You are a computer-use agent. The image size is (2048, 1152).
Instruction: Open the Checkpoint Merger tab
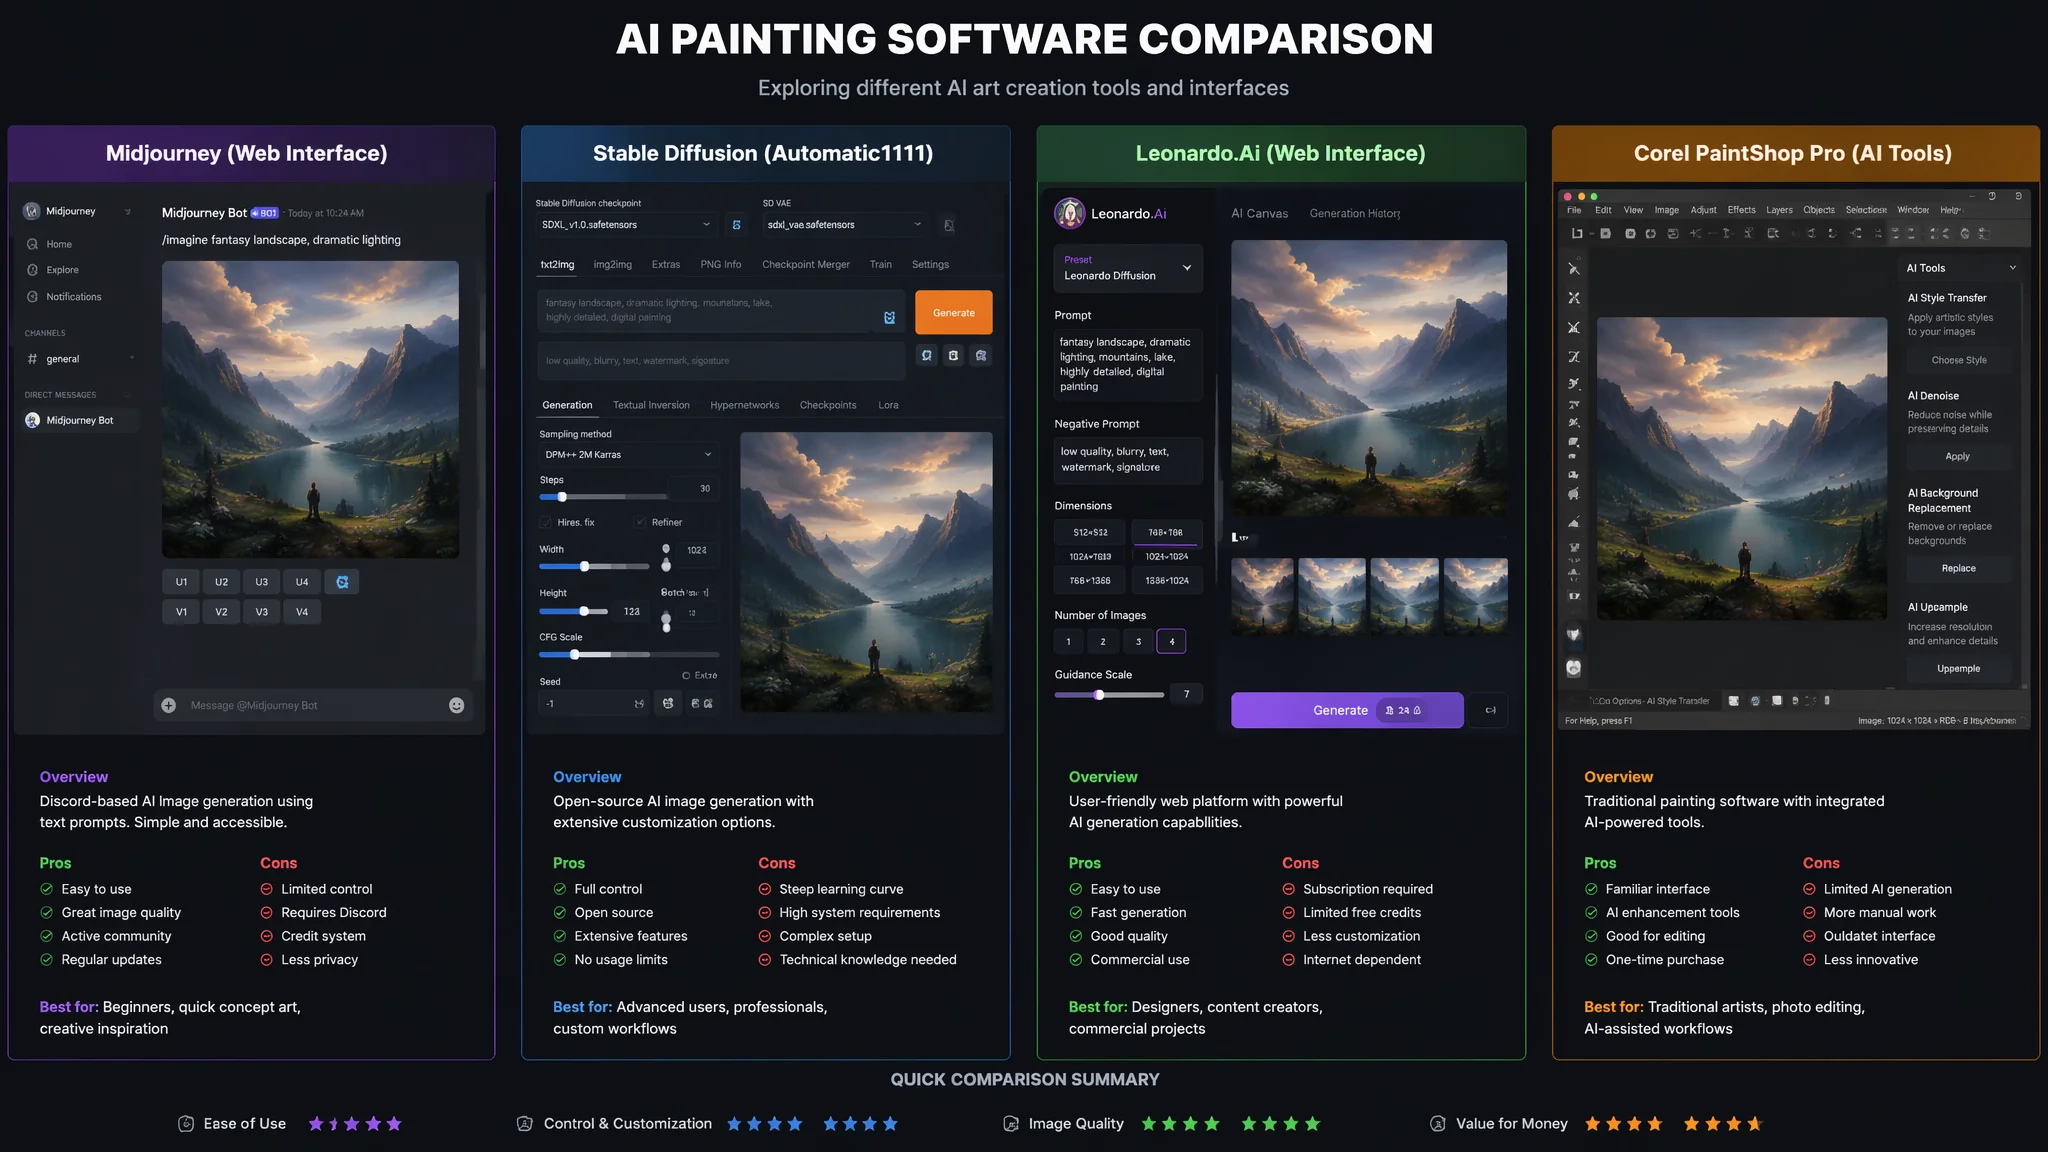806,265
